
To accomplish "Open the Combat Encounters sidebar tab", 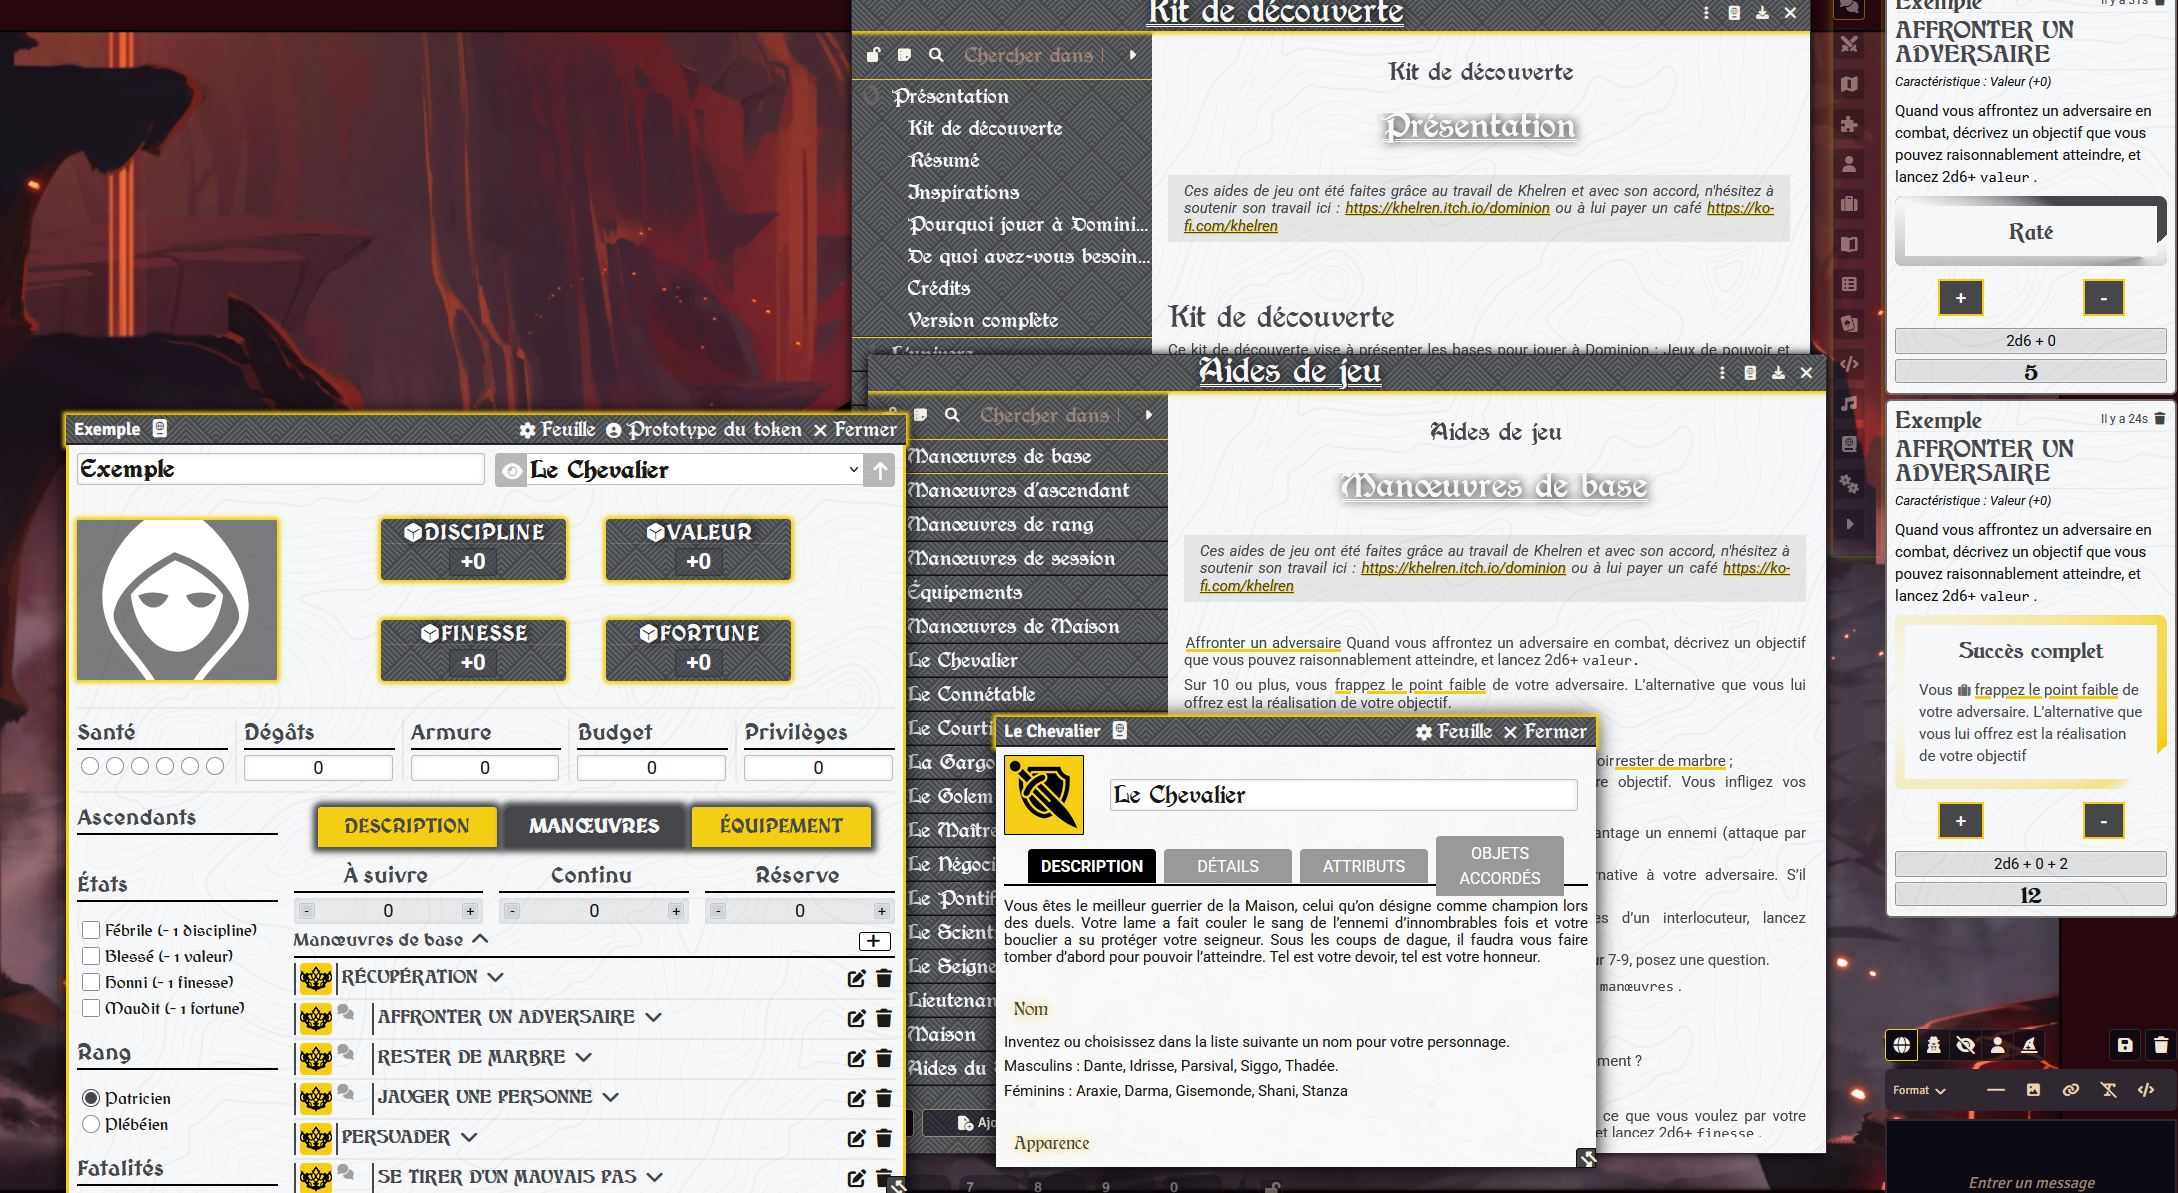I will 1849,44.
